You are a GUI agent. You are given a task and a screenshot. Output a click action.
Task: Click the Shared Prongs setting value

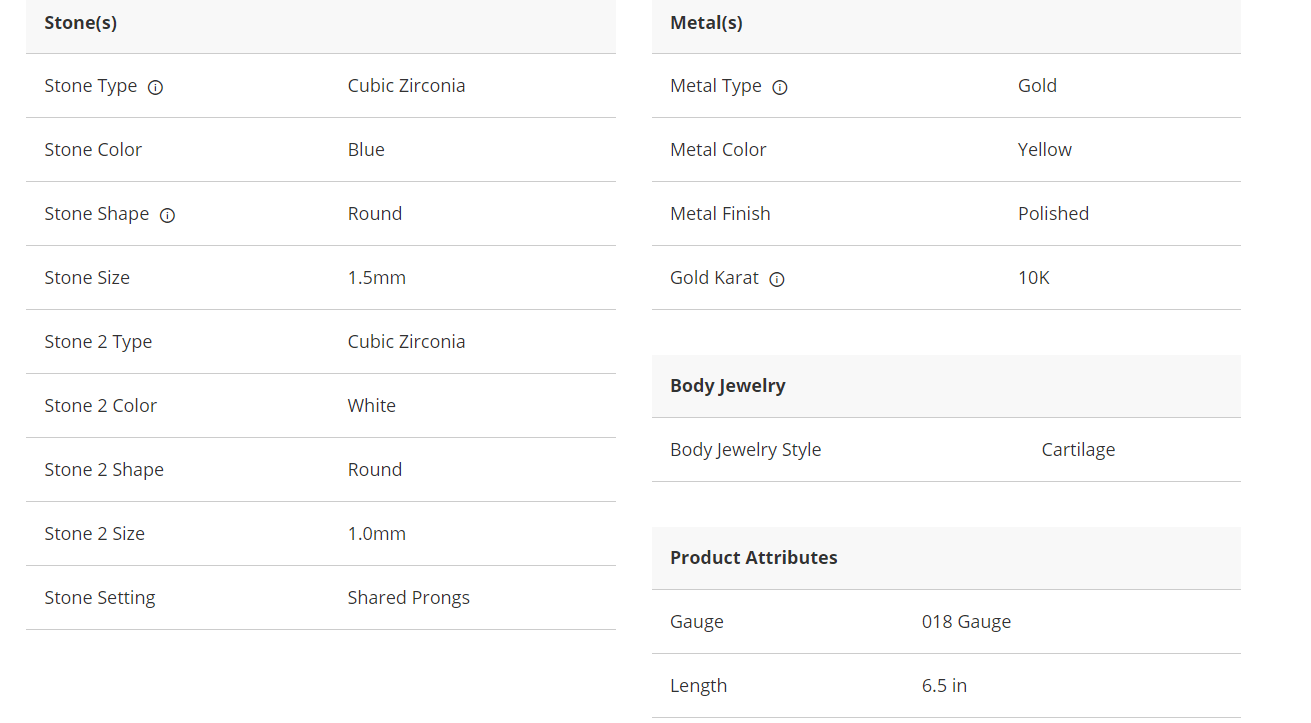tap(408, 598)
